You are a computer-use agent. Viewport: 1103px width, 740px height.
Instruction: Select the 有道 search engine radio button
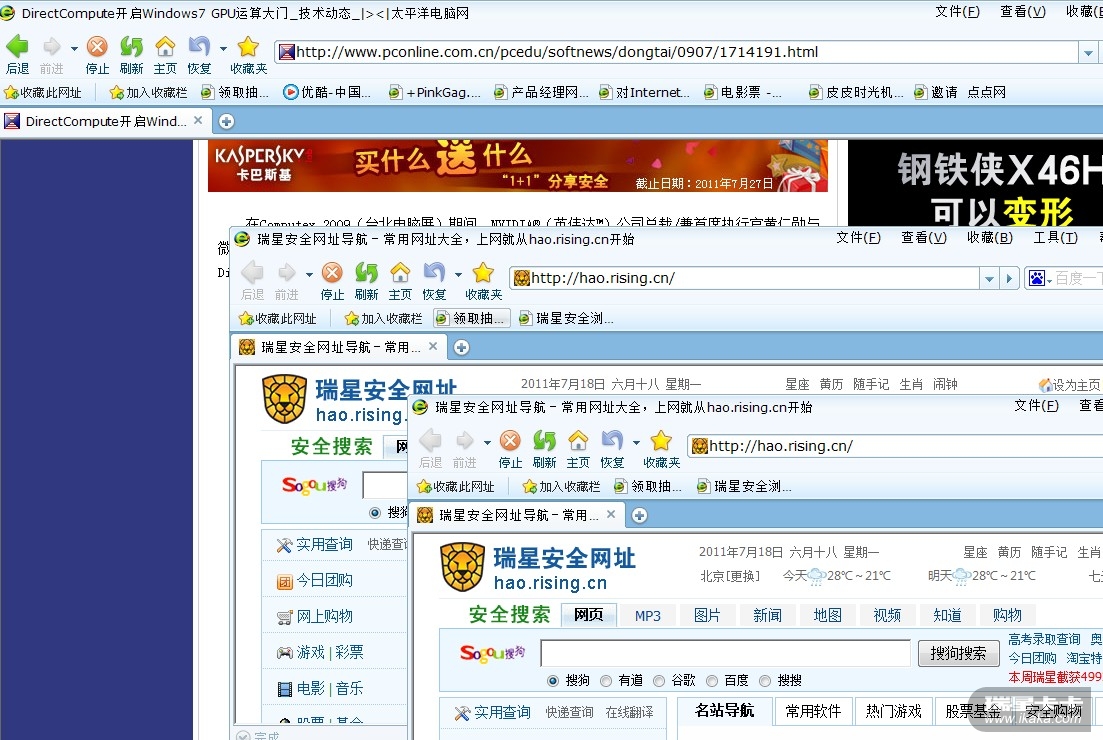point(606,680)
